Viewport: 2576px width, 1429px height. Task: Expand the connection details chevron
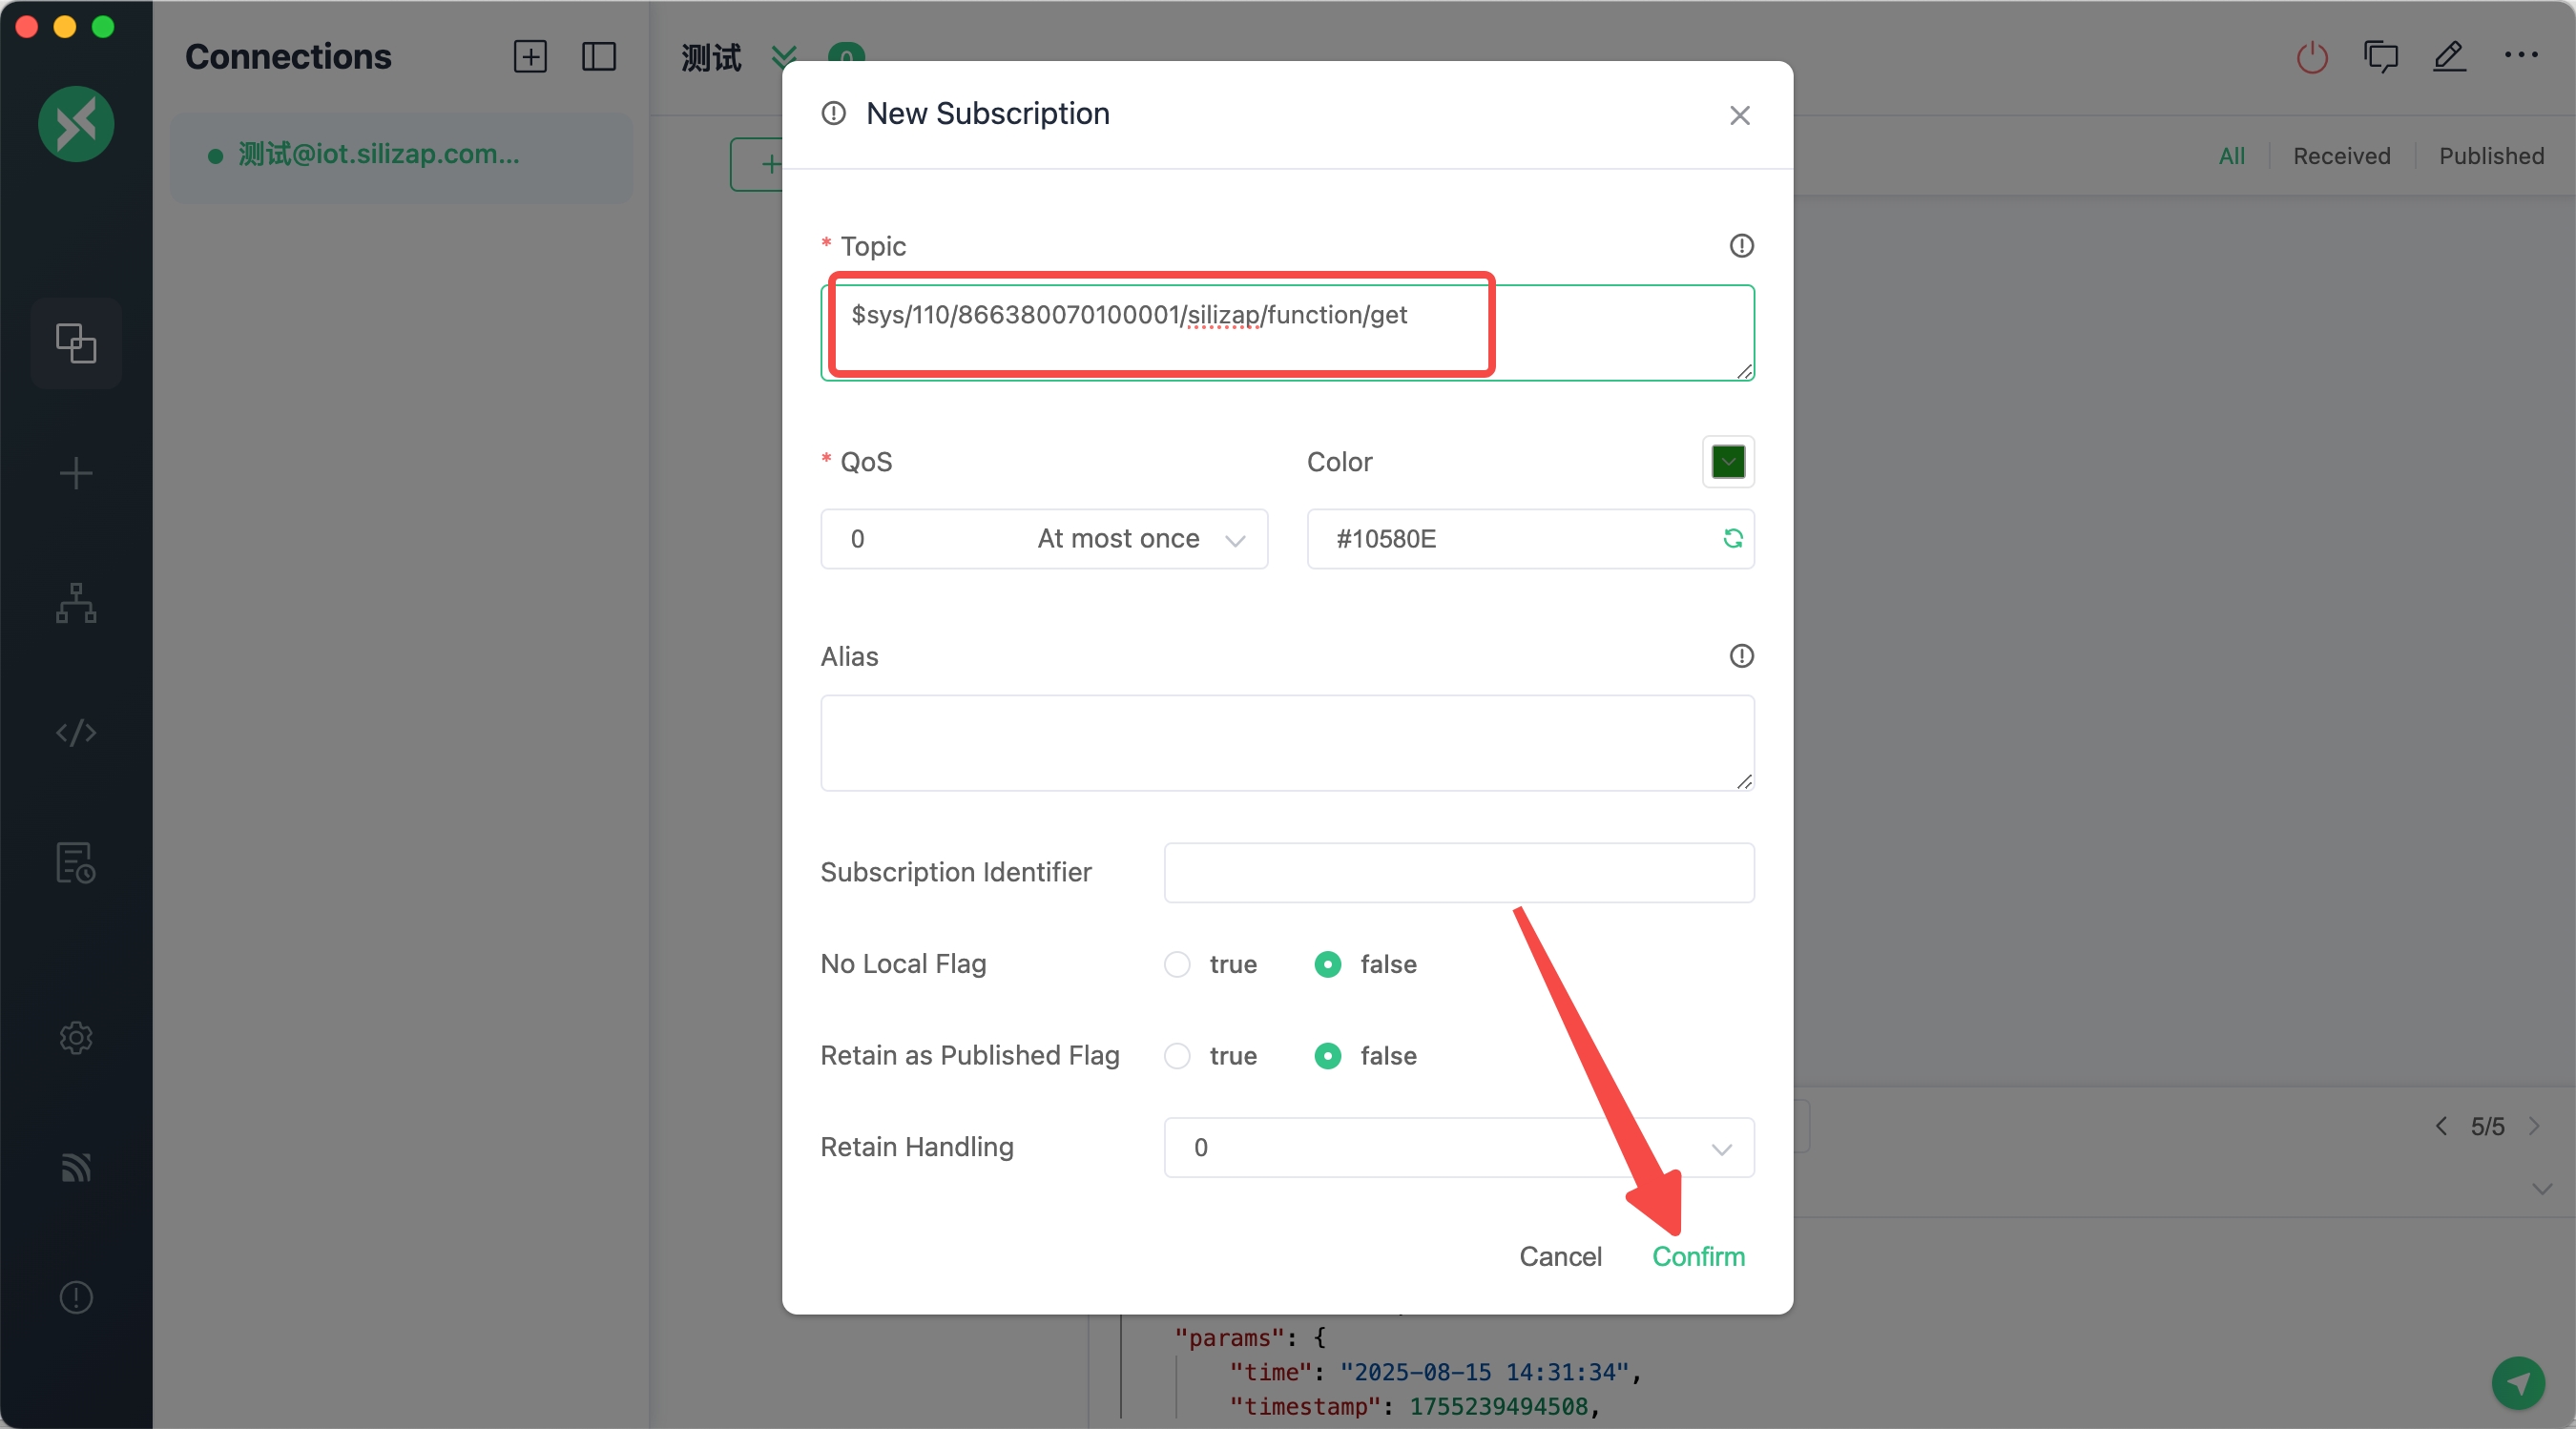(x=784, y=57)
